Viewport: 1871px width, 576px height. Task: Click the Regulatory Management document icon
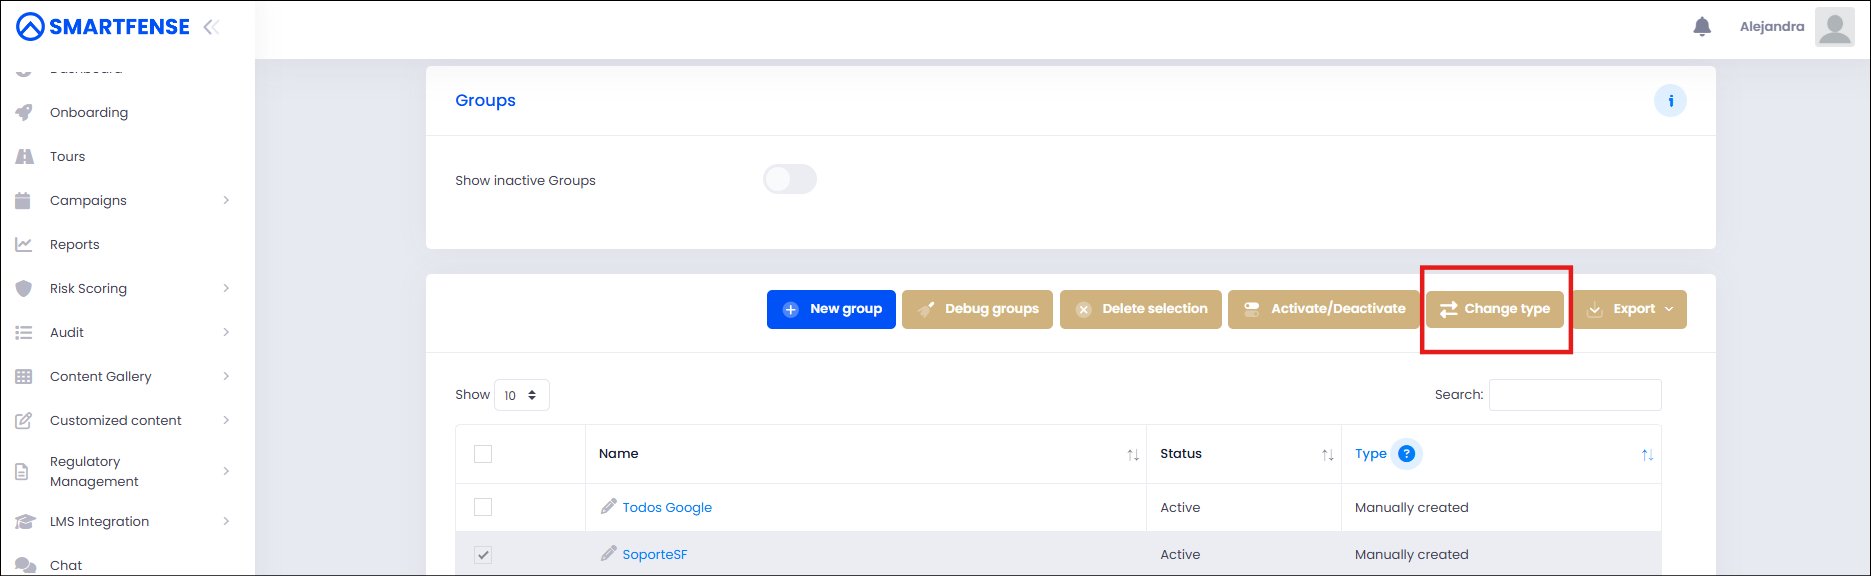pyautogui.click(x=22, y=471)
